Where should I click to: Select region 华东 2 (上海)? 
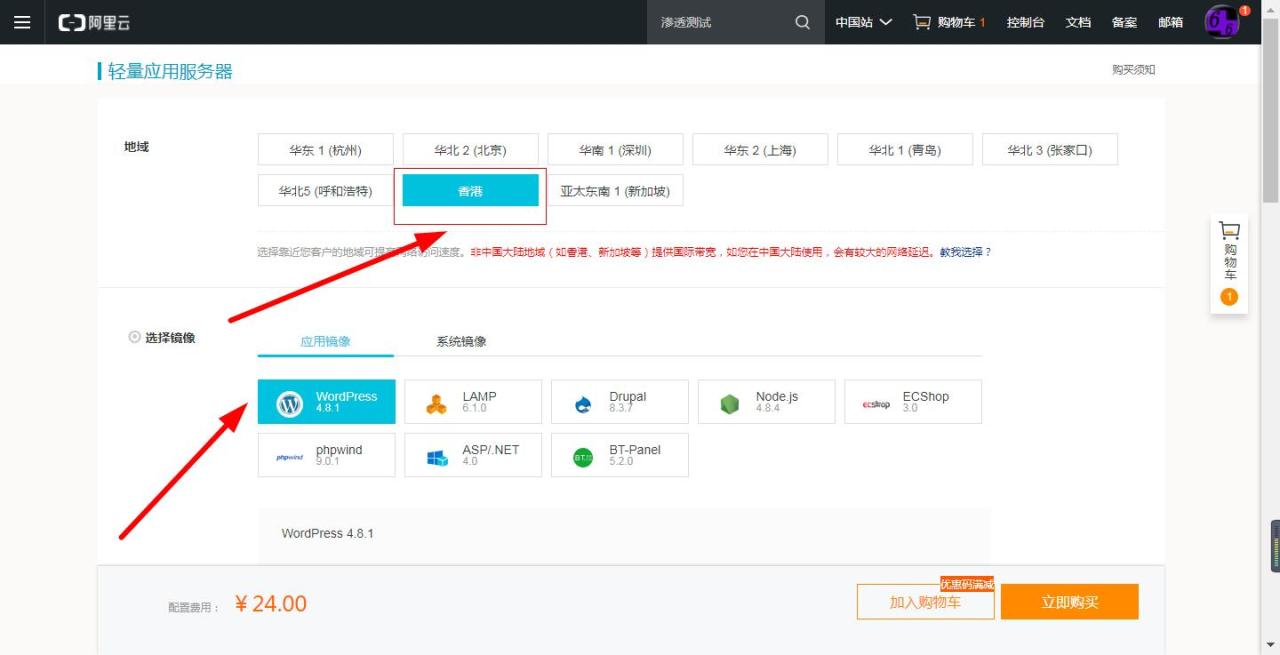[760, 150]
